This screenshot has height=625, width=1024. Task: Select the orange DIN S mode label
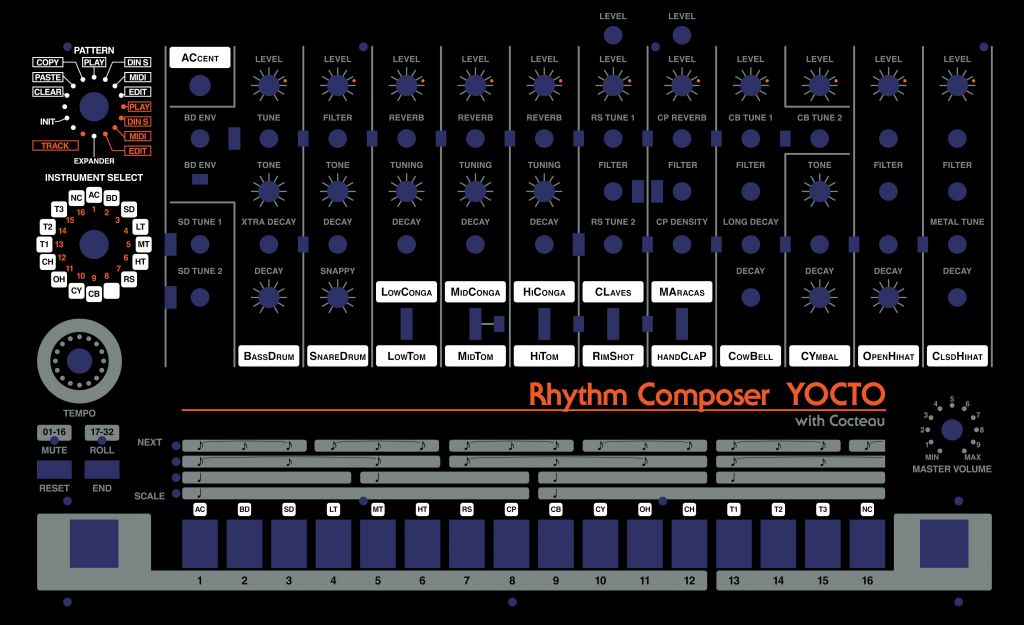pos(138,121)
